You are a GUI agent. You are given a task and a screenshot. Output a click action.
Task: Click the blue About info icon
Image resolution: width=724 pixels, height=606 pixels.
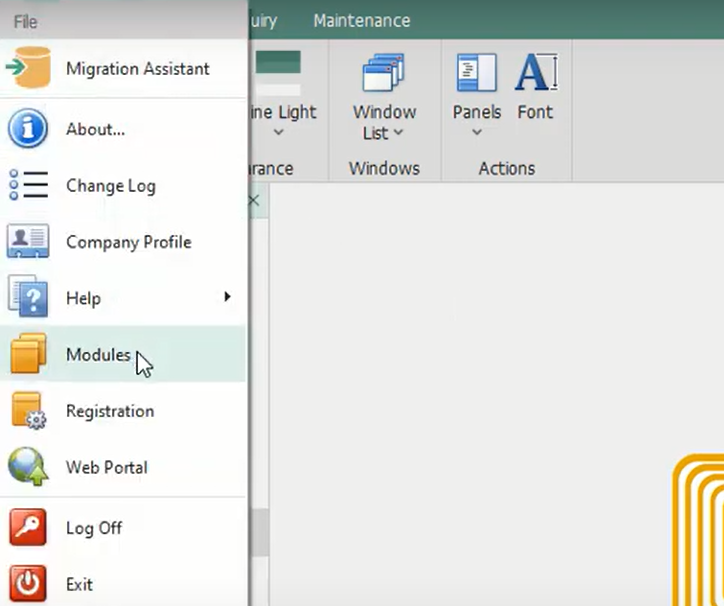(x=28, y=128)
